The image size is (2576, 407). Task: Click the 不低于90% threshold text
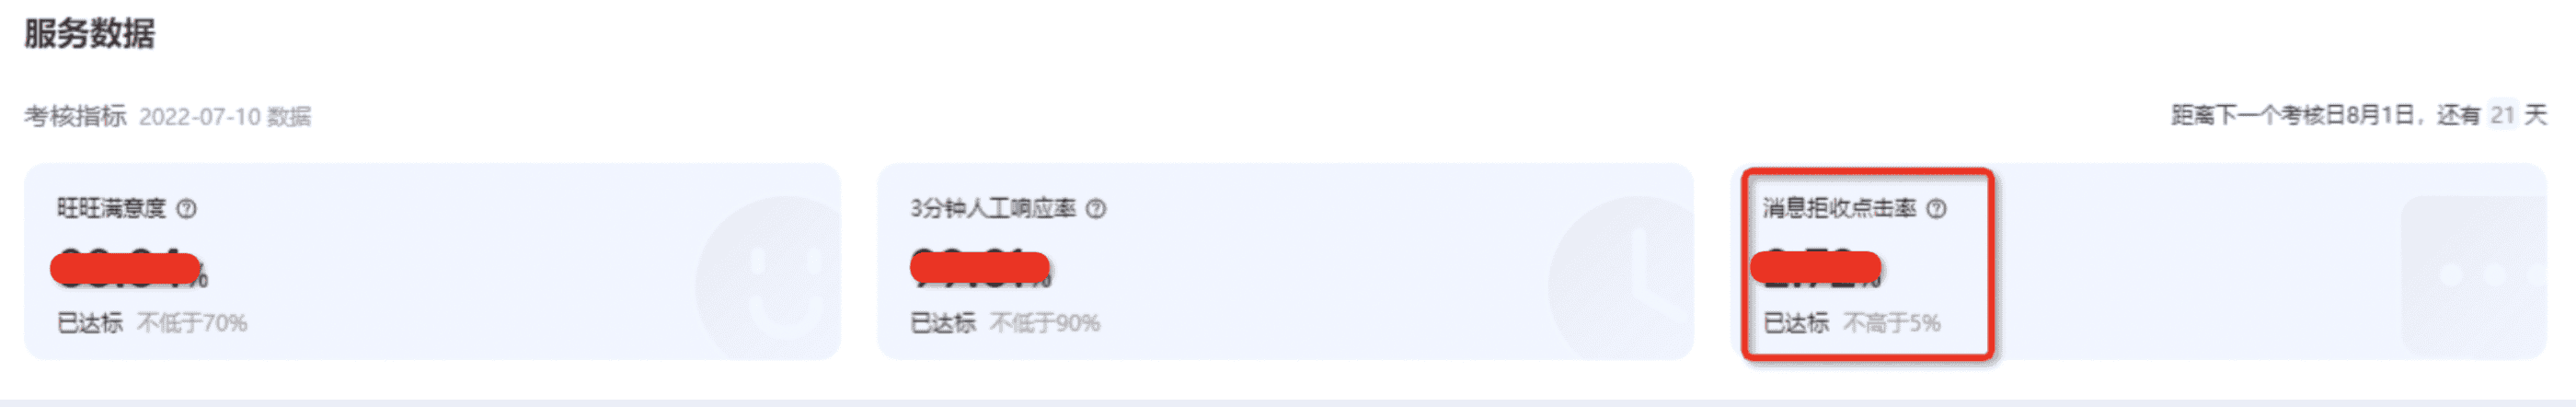1045,323
